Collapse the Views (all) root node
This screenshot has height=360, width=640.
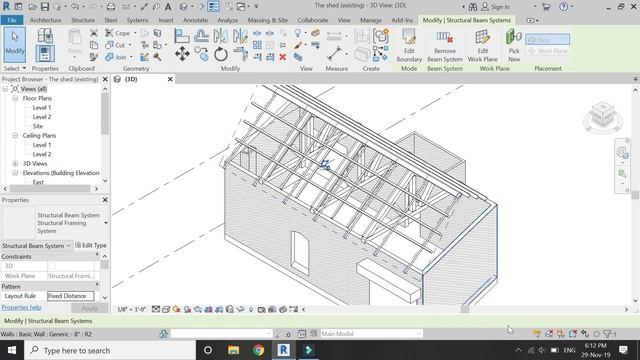5,89
